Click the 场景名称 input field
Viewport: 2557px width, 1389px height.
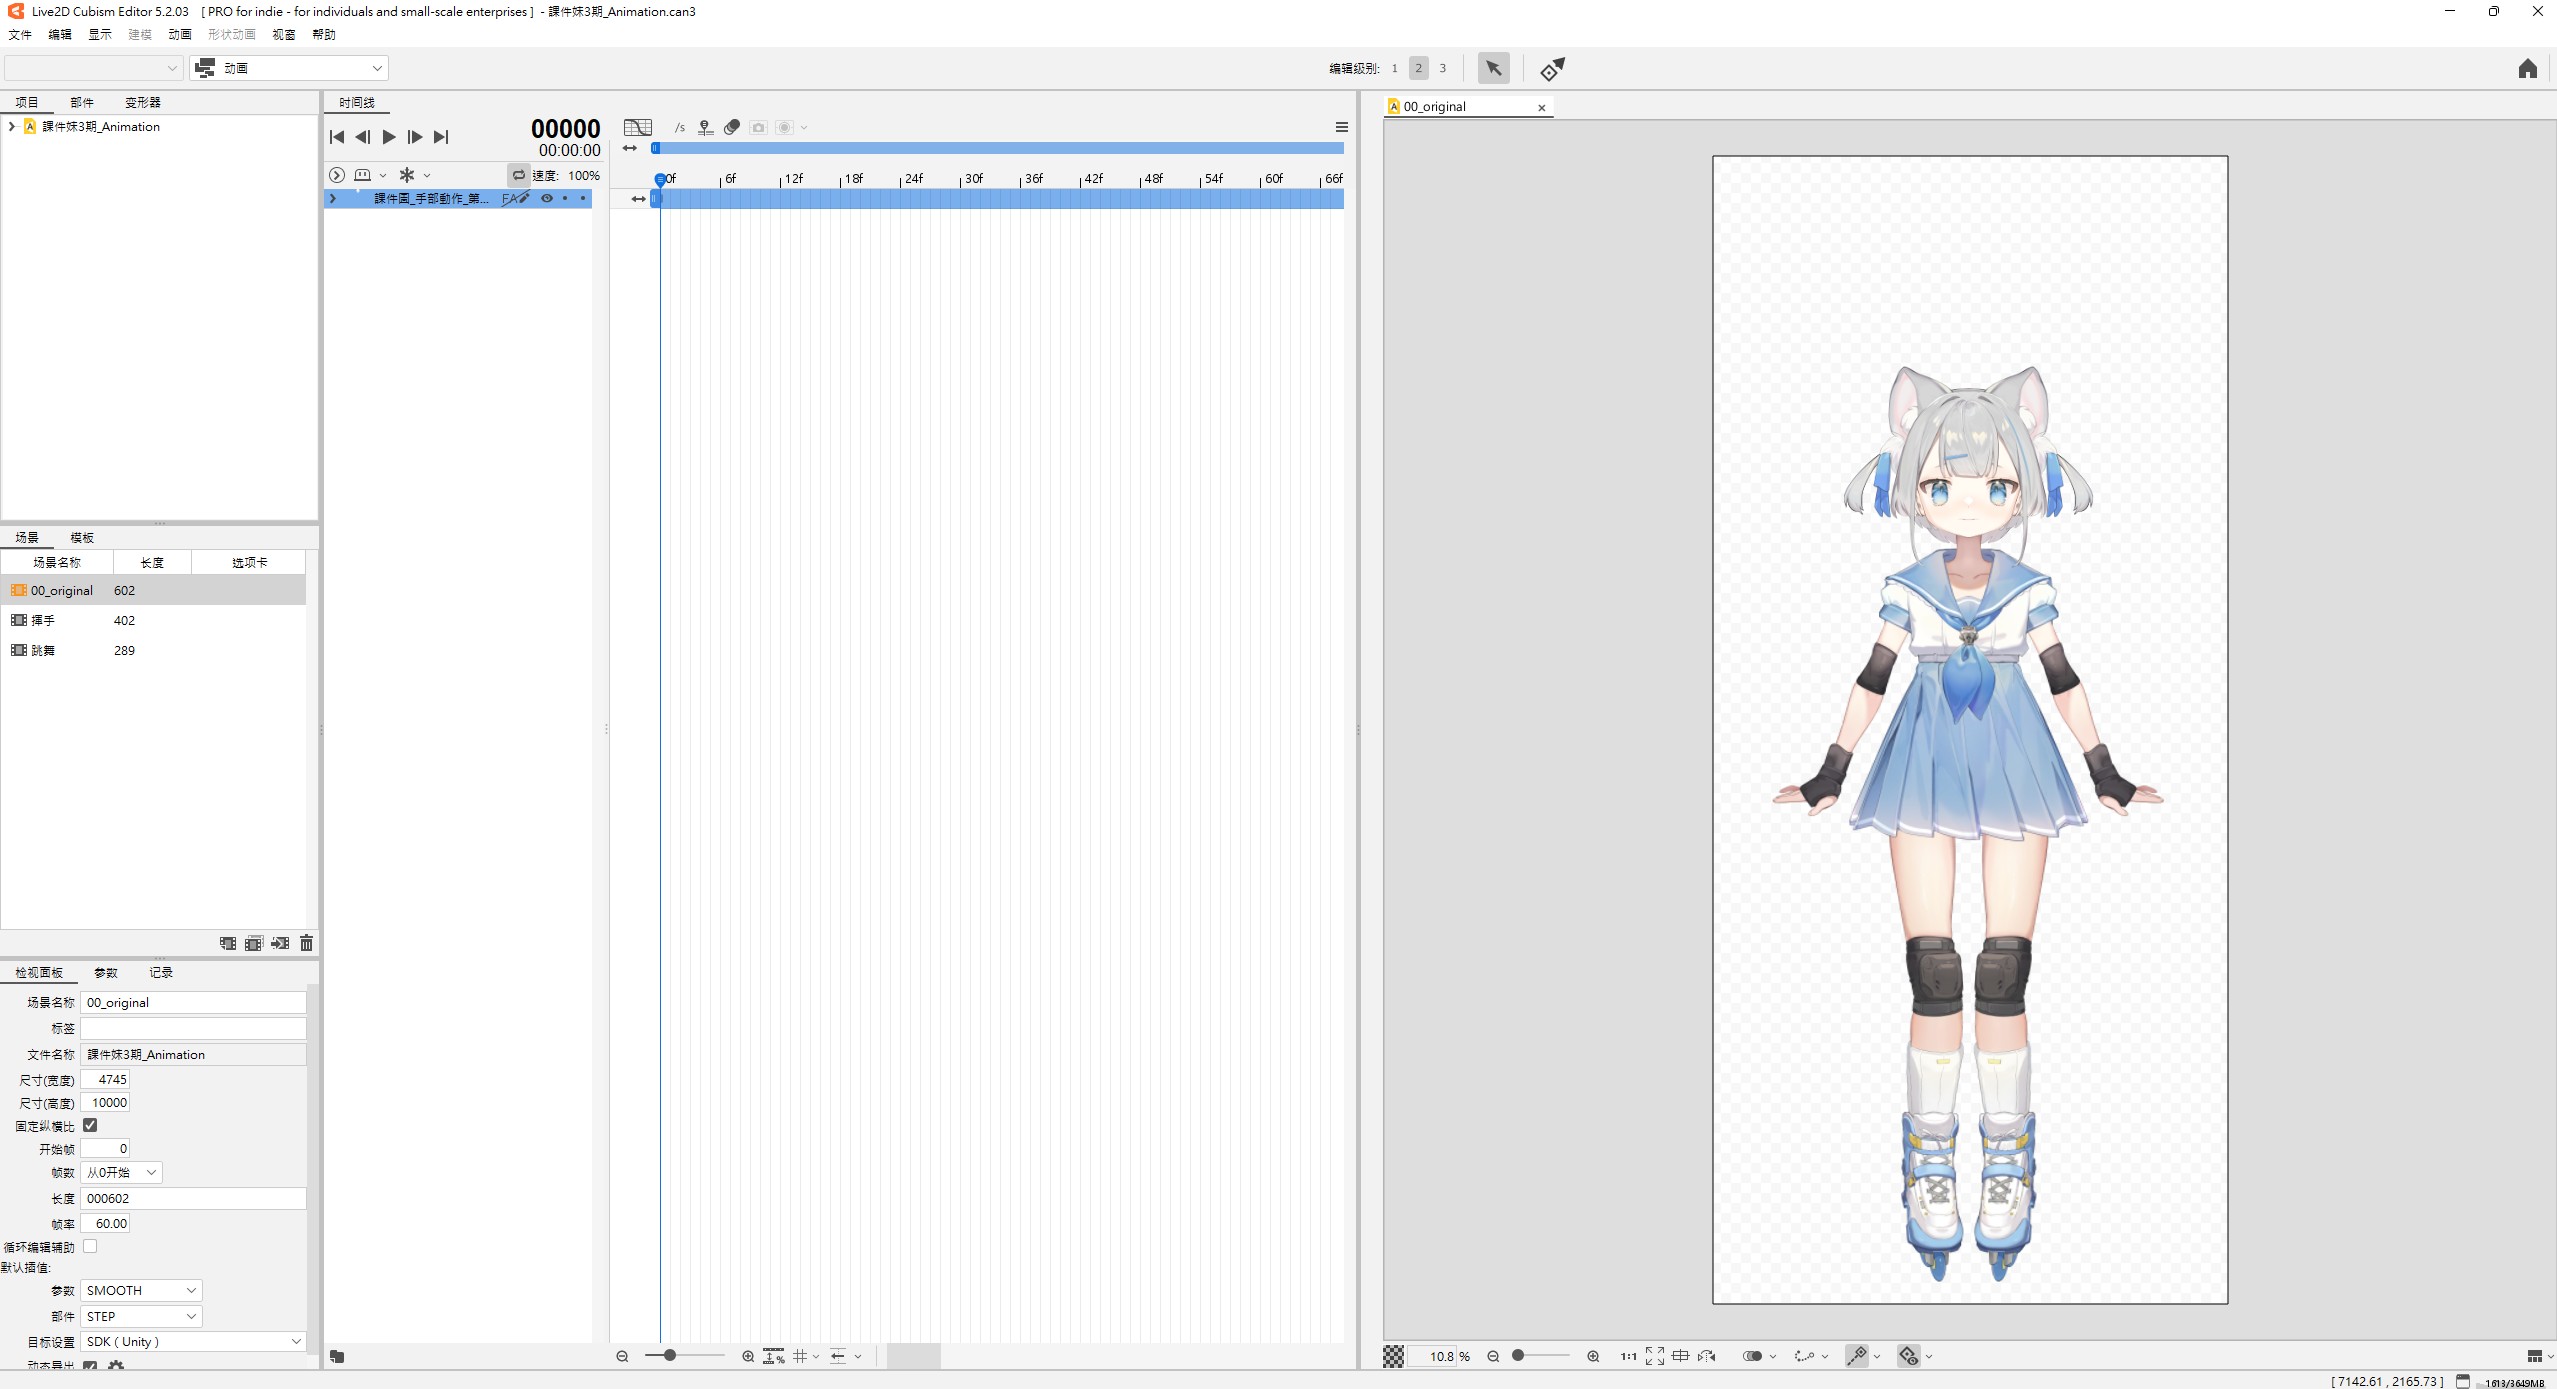pos(193,1003)
